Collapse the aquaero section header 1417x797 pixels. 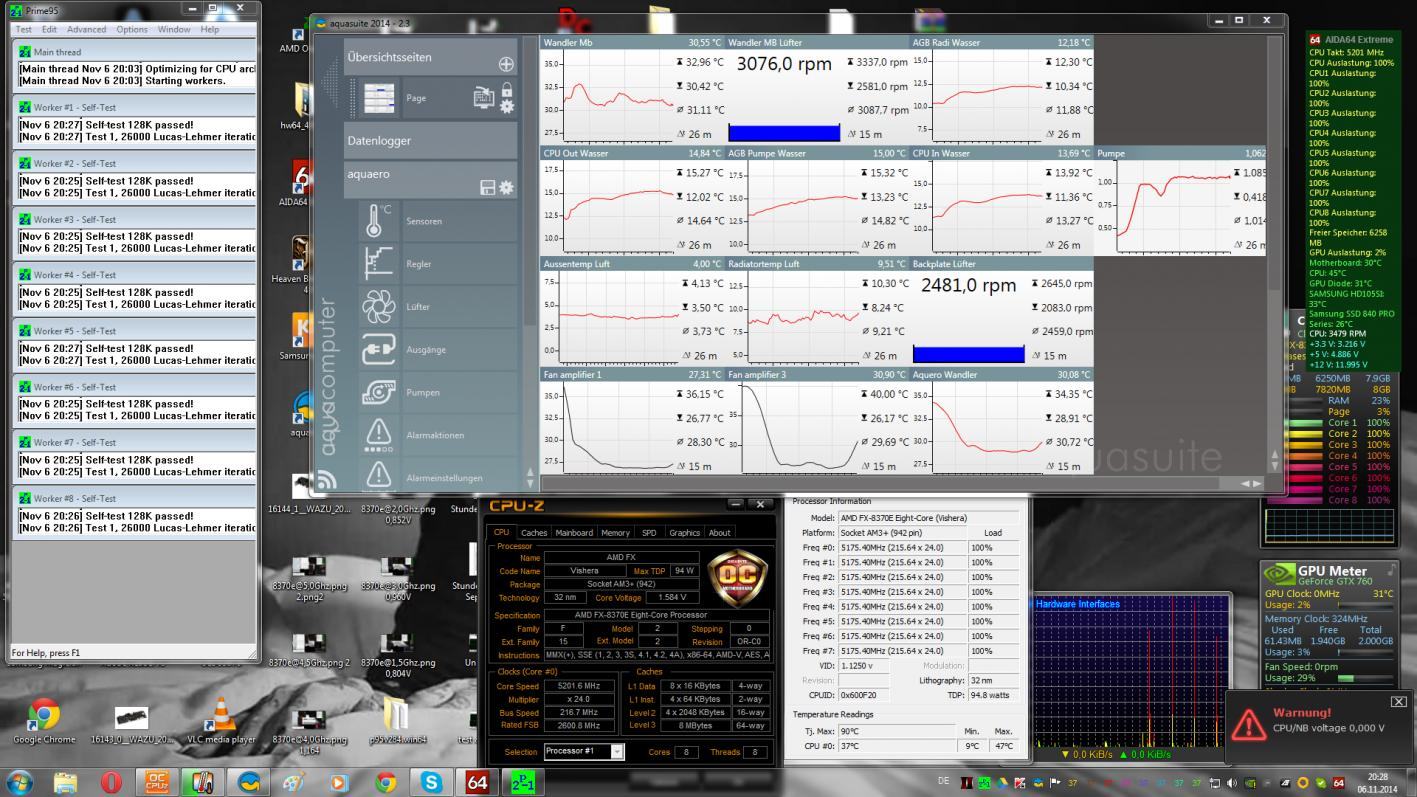pos(431,179)
